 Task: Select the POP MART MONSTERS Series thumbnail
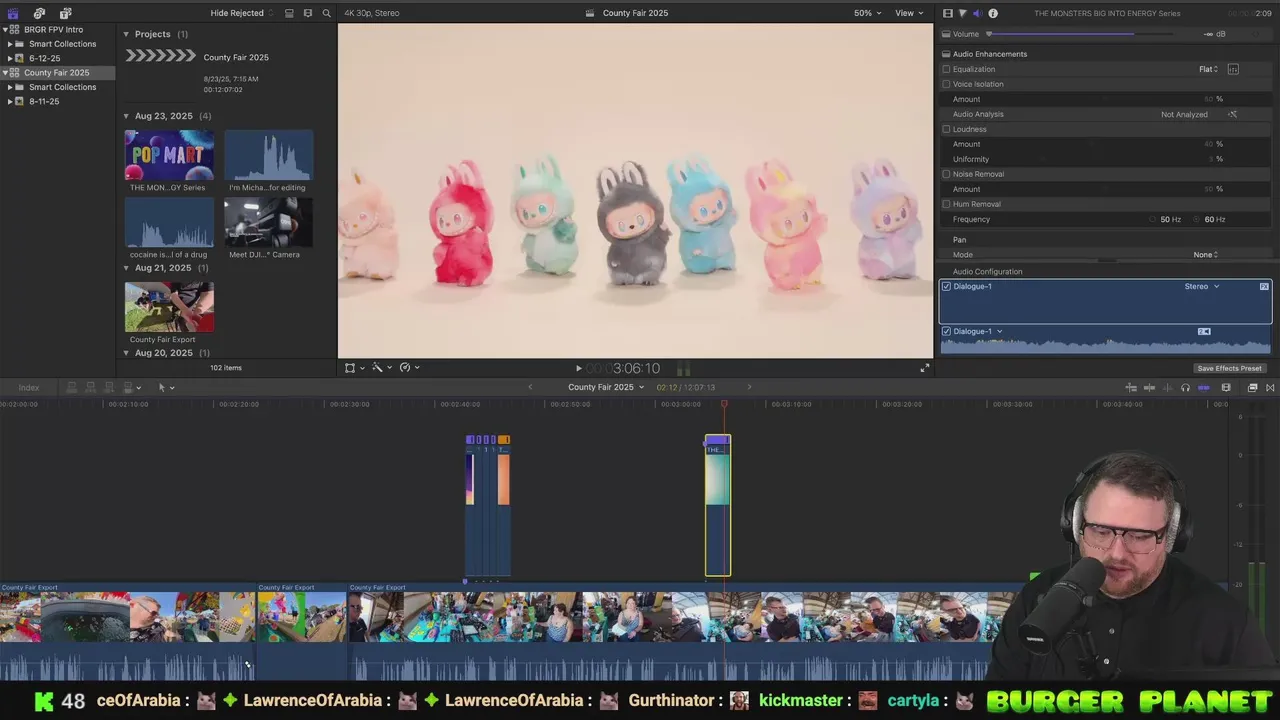[x=169, y=155]
